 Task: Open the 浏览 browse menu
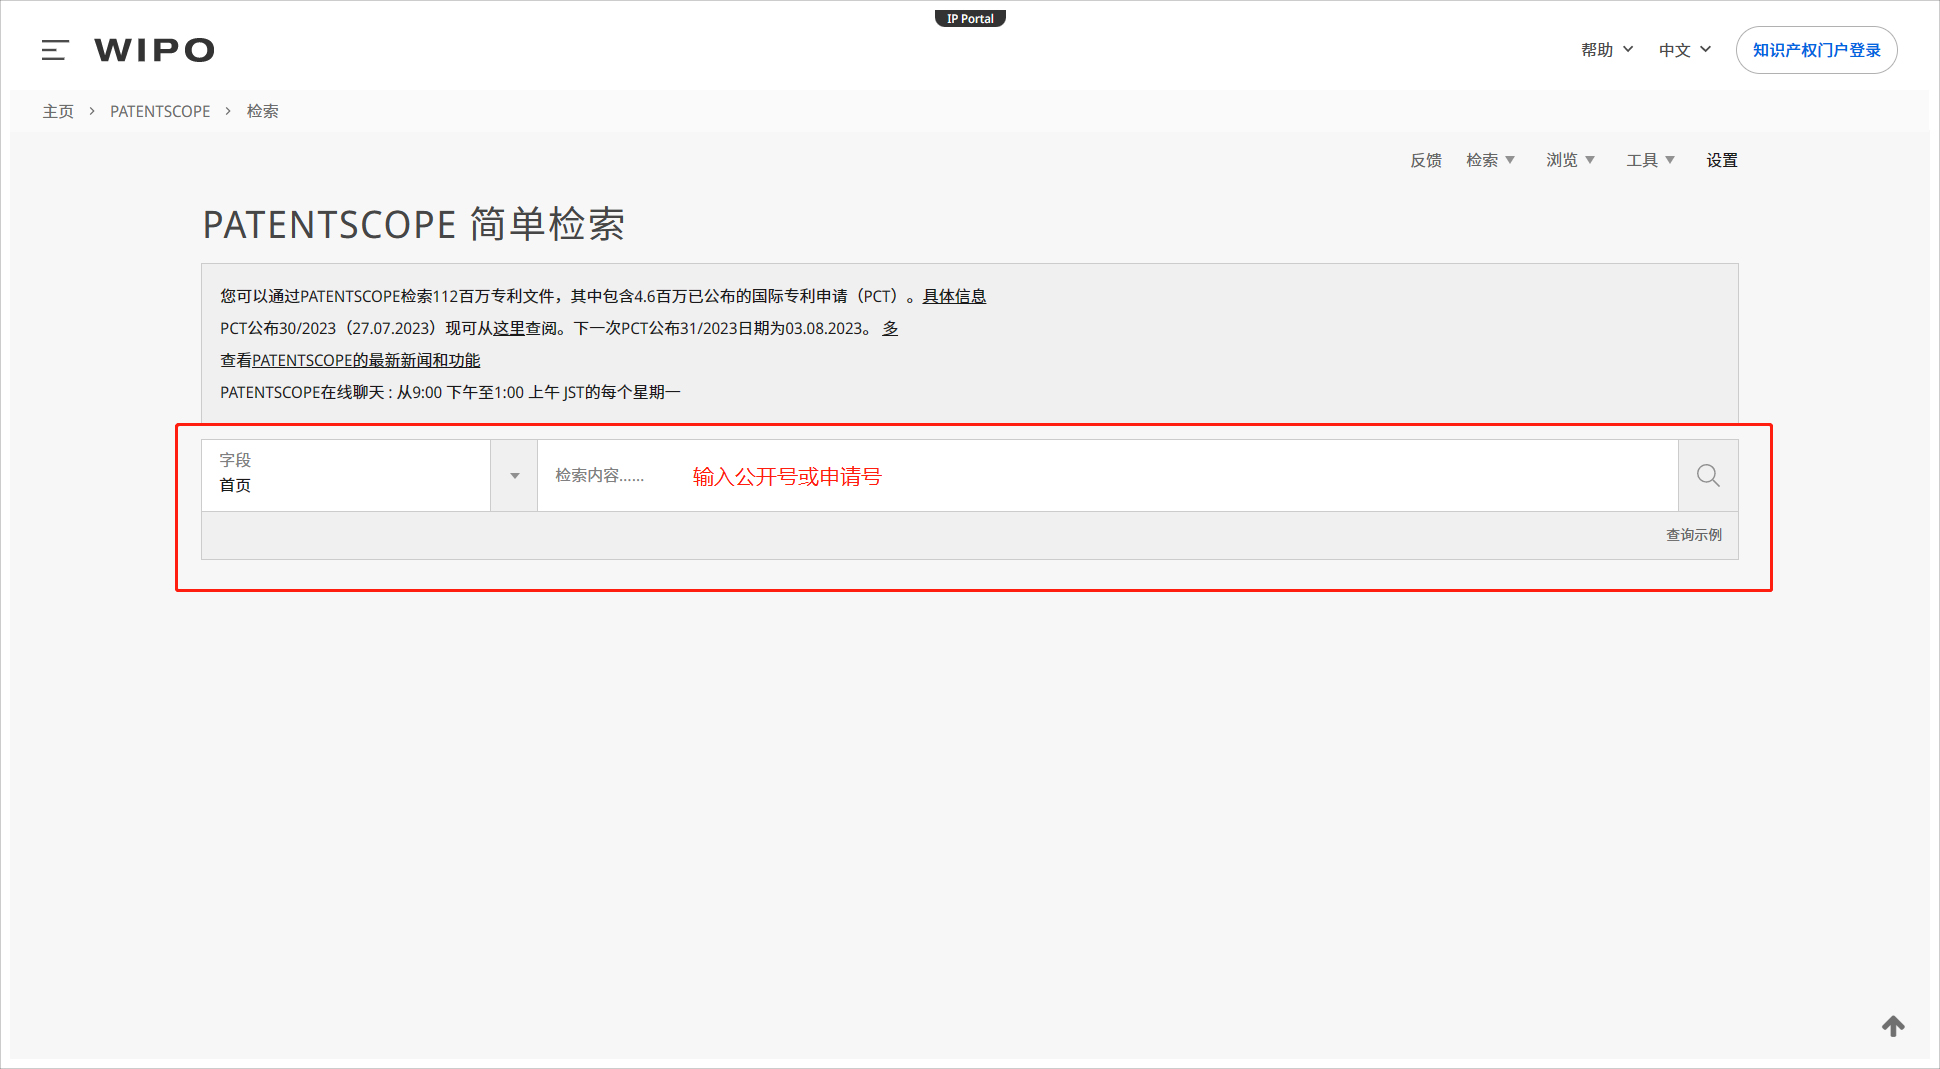tap(1570, 160)
